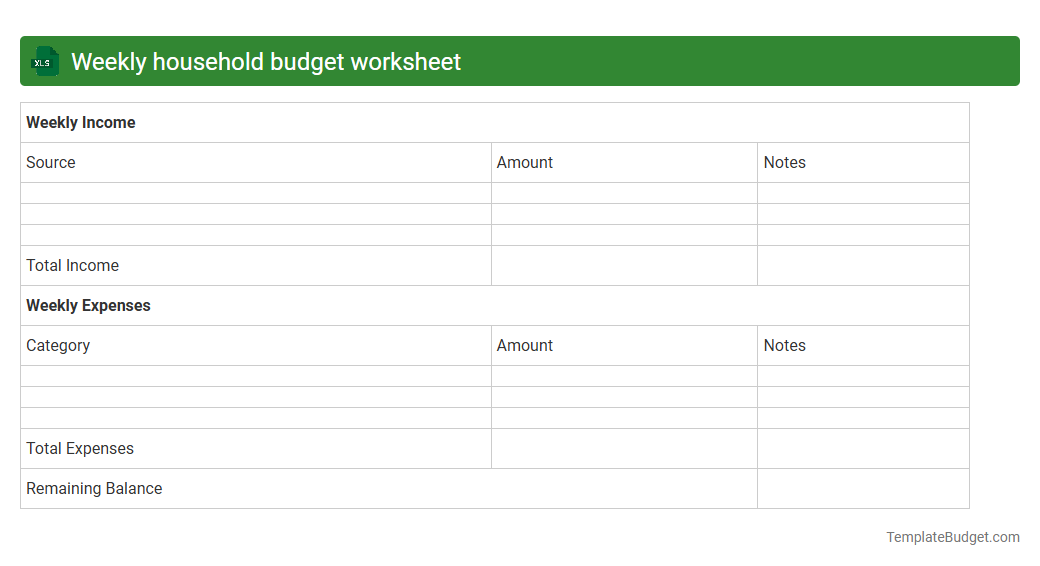This screenshot has width=1040, height=566.
Task: Click the Category column header
Action: (256, 346)
